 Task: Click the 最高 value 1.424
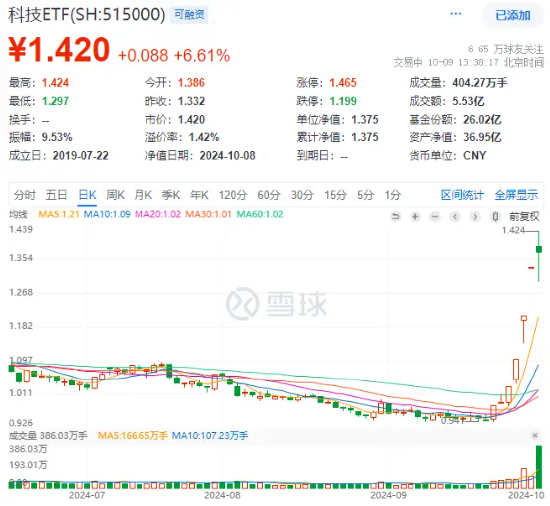(55, 83)
